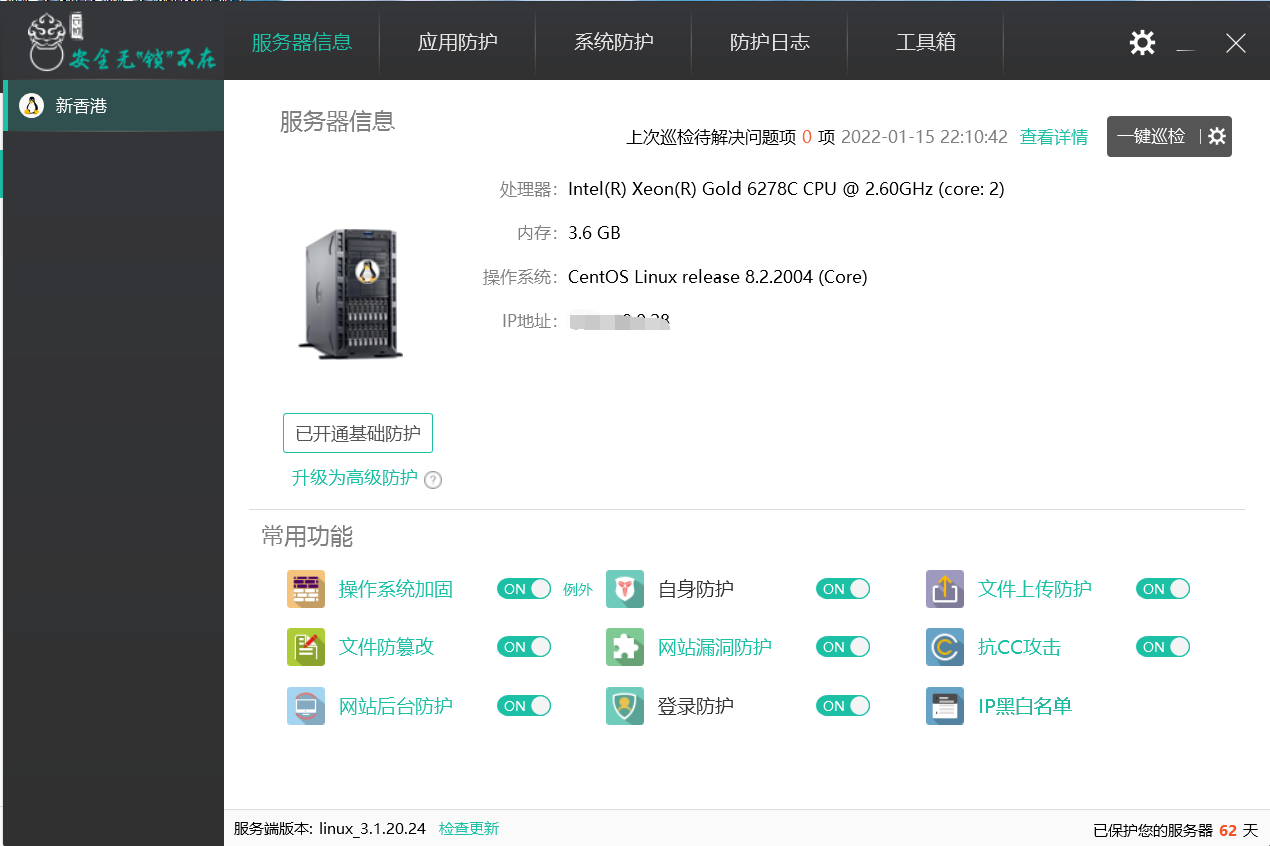This screenshot has height=846, width=1270.
Task: Click the 抗CC攻击 icon
Action: [945, 647]
